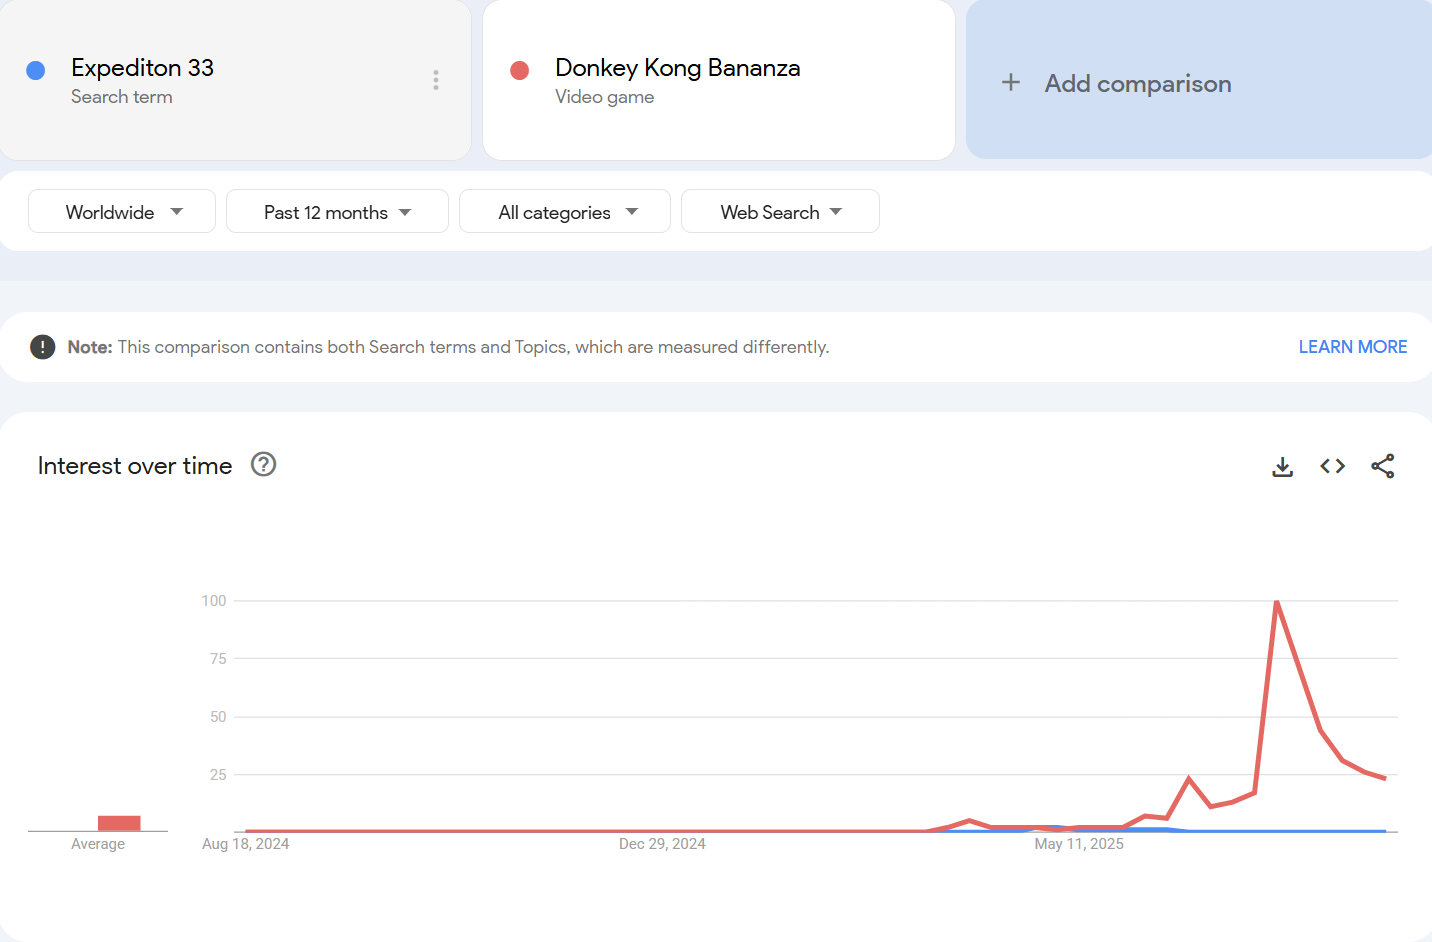Click the Add comparison button
Viewport: 1432px width, 942px height.
[1137, 84]
